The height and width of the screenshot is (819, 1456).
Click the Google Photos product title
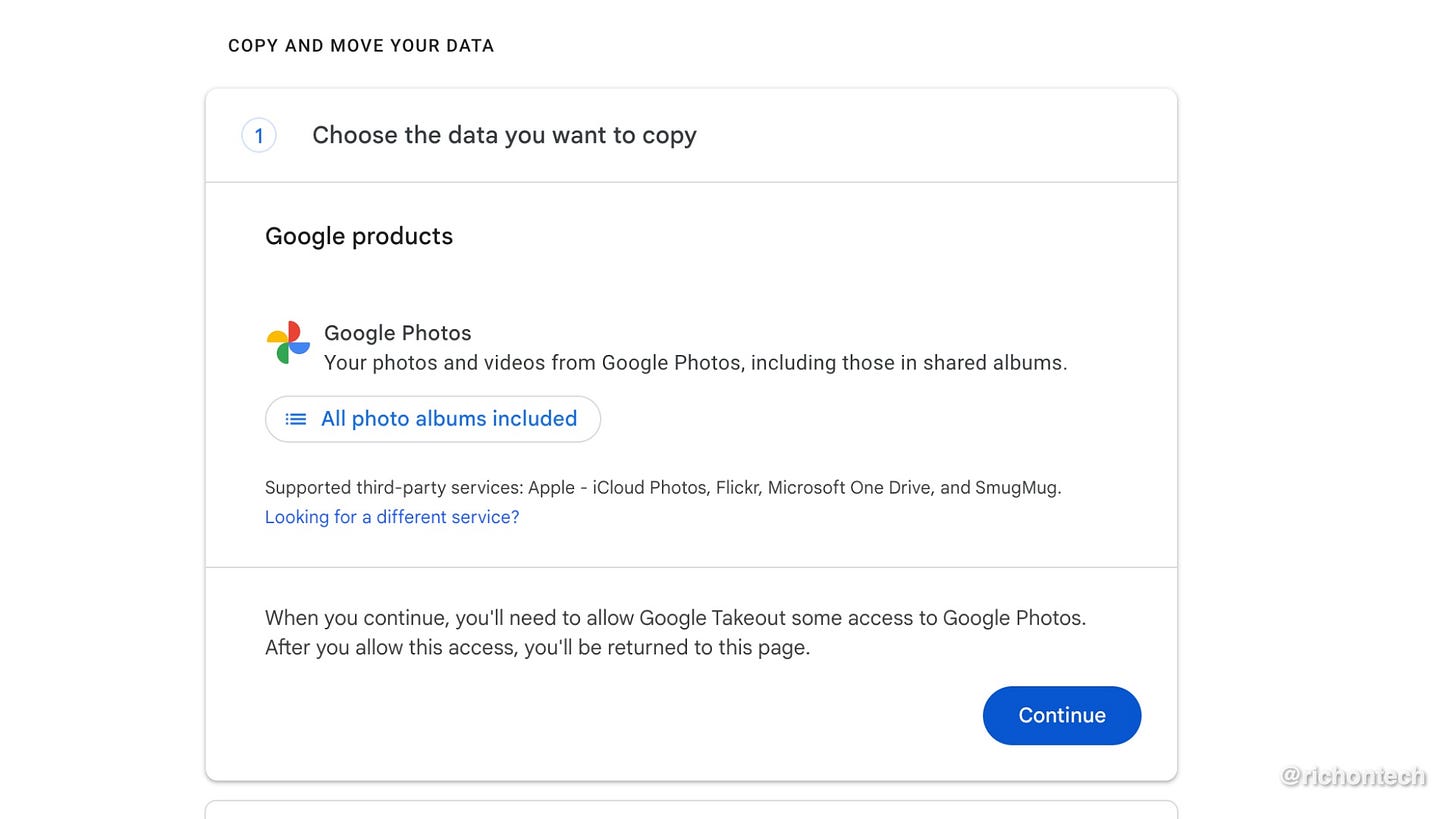click(397, 333)
